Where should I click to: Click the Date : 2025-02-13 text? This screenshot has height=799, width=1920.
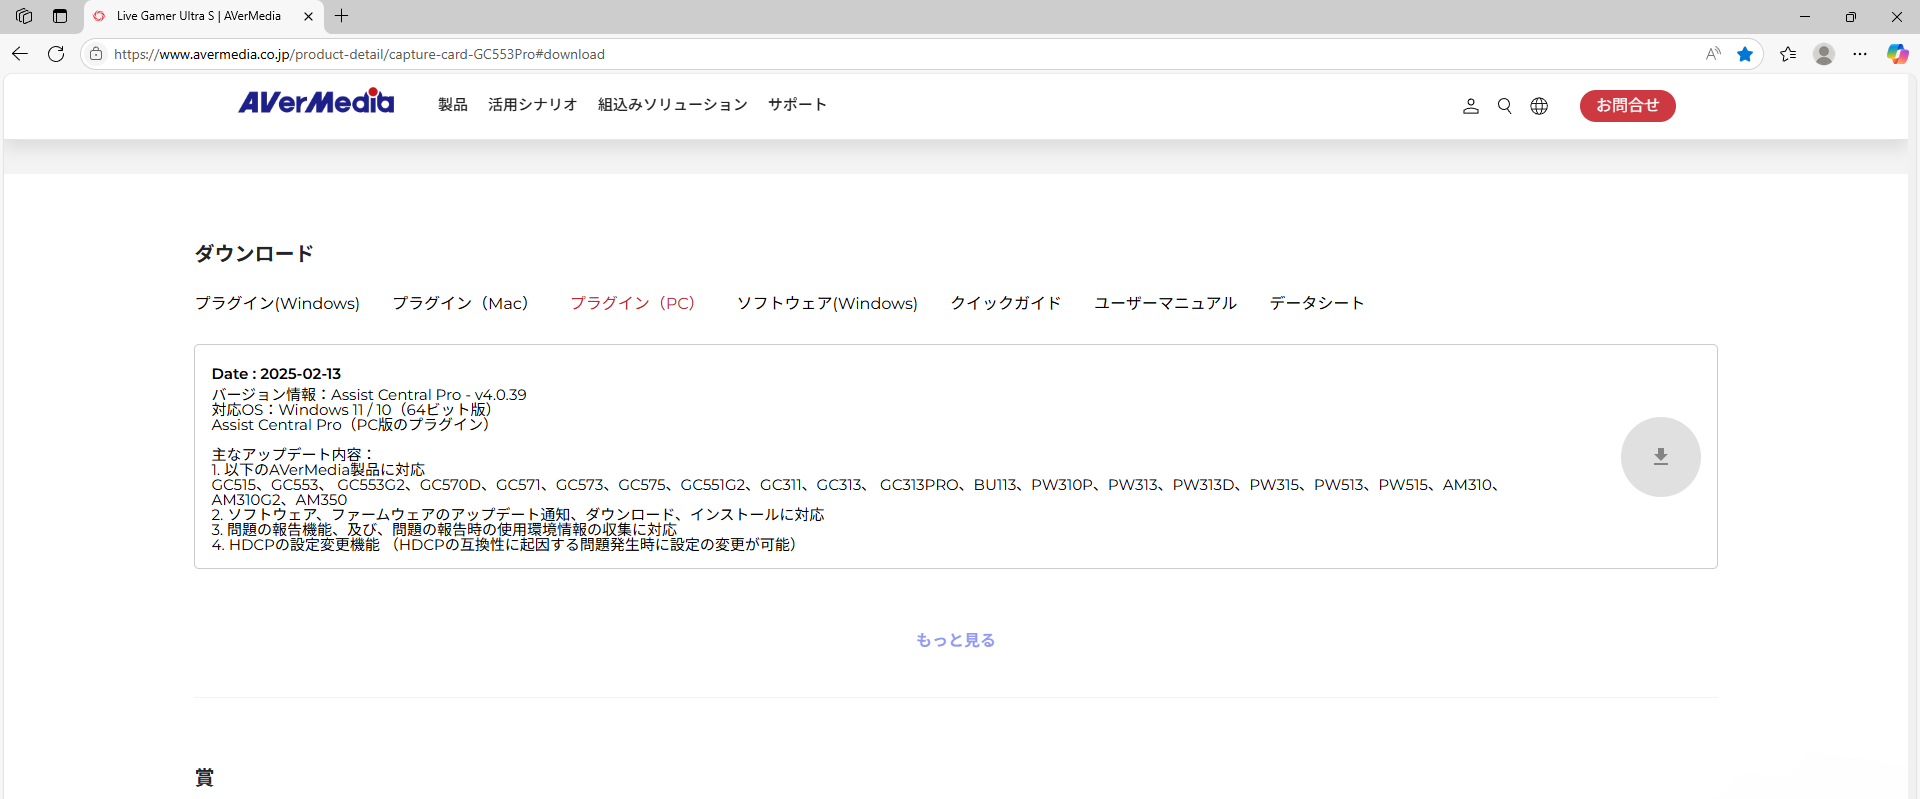(276, 374)
